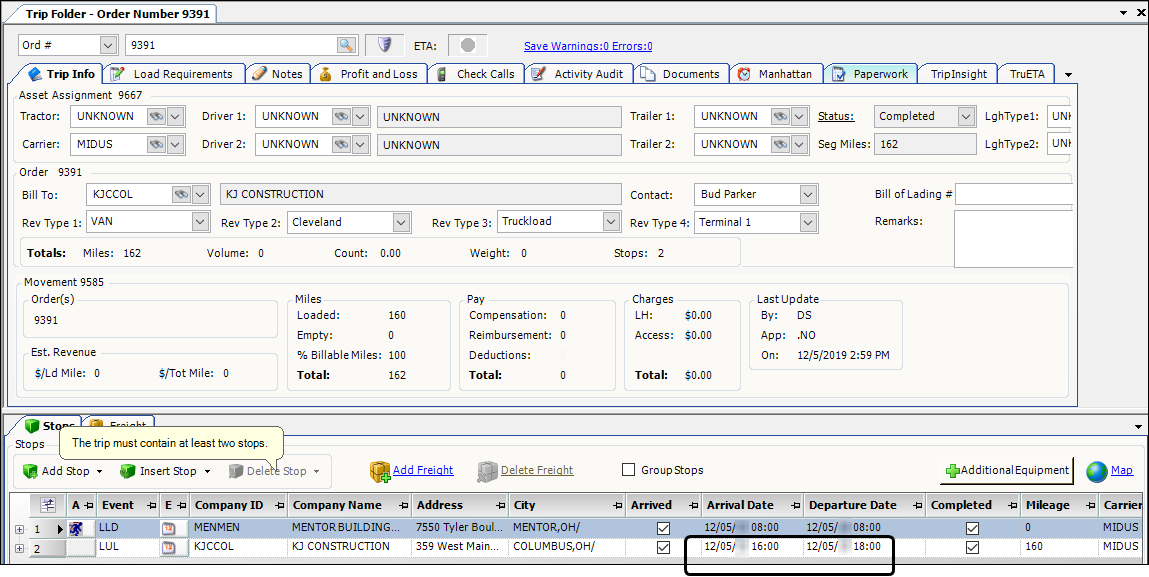
Task: Toggle Completed checkbox for the Columbus stop
Action: point(972,547)
